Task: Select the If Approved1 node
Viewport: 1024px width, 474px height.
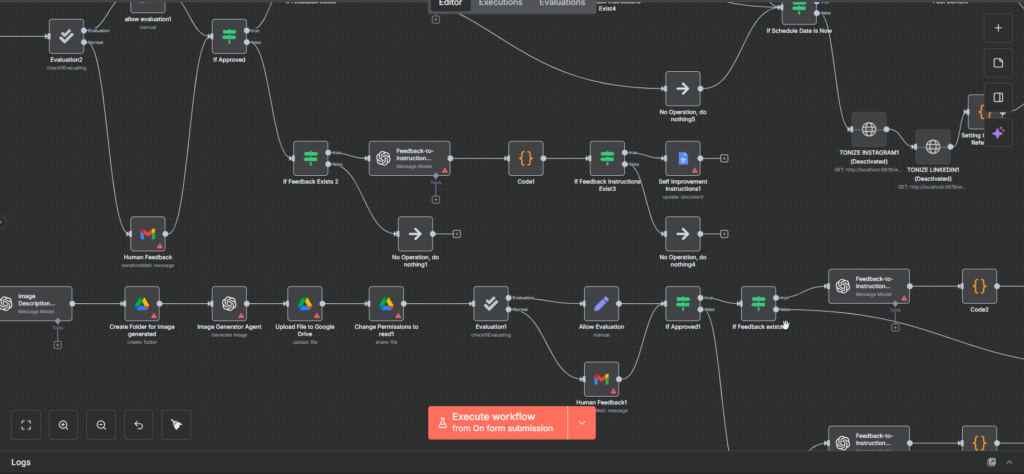Action: (x=682, y=304)
